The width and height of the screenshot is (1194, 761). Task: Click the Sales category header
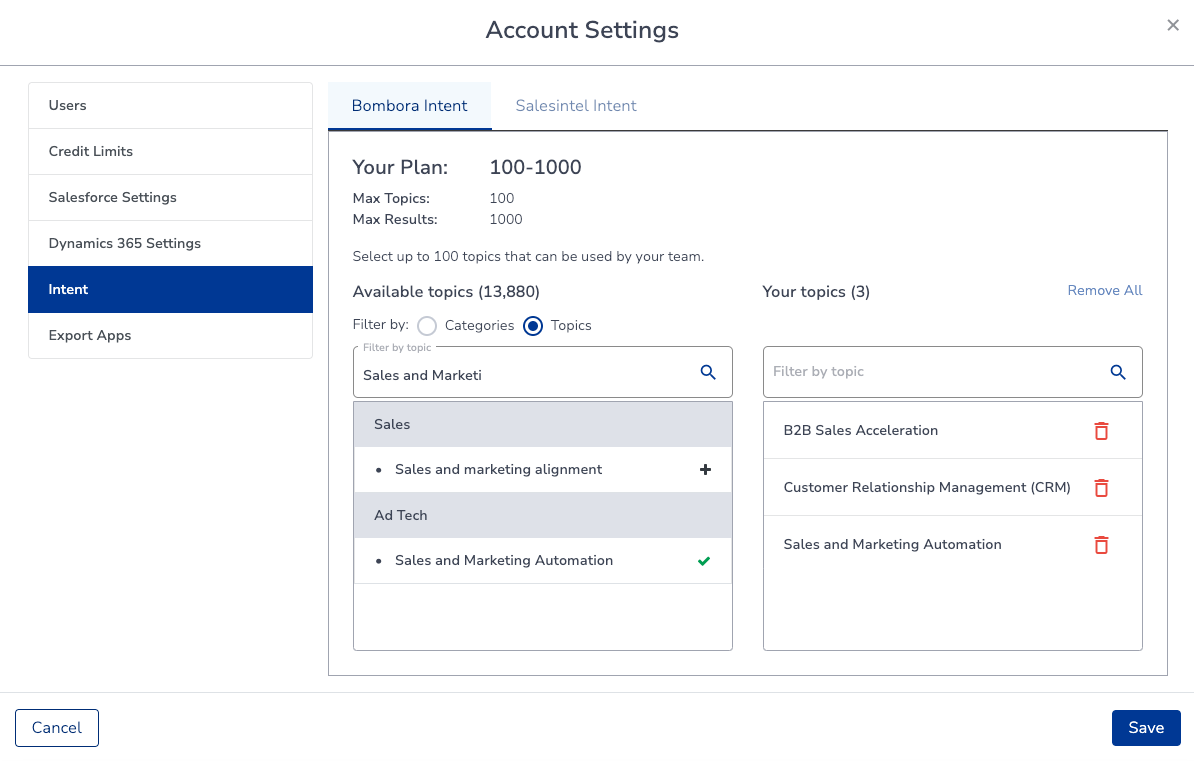(543, 424)
